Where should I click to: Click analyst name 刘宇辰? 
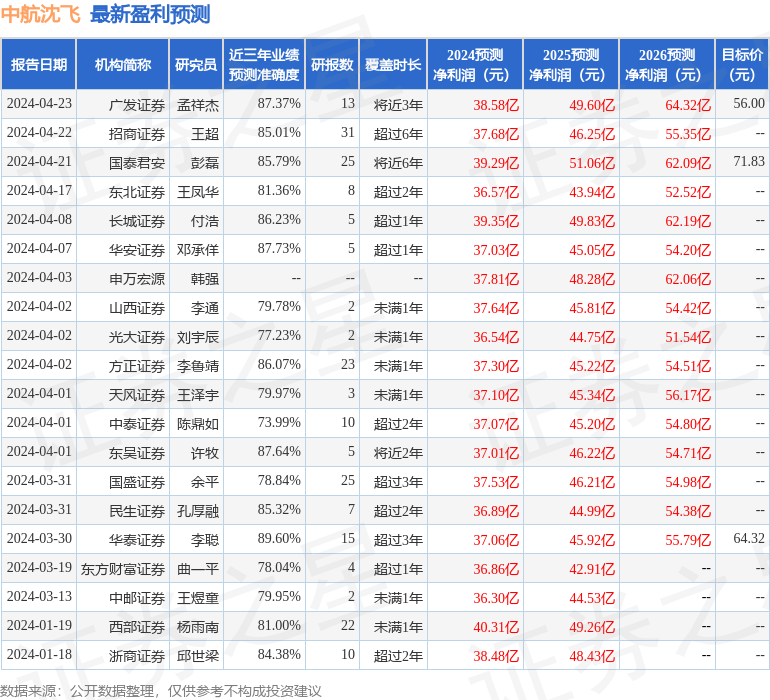(x=198, y=337)
